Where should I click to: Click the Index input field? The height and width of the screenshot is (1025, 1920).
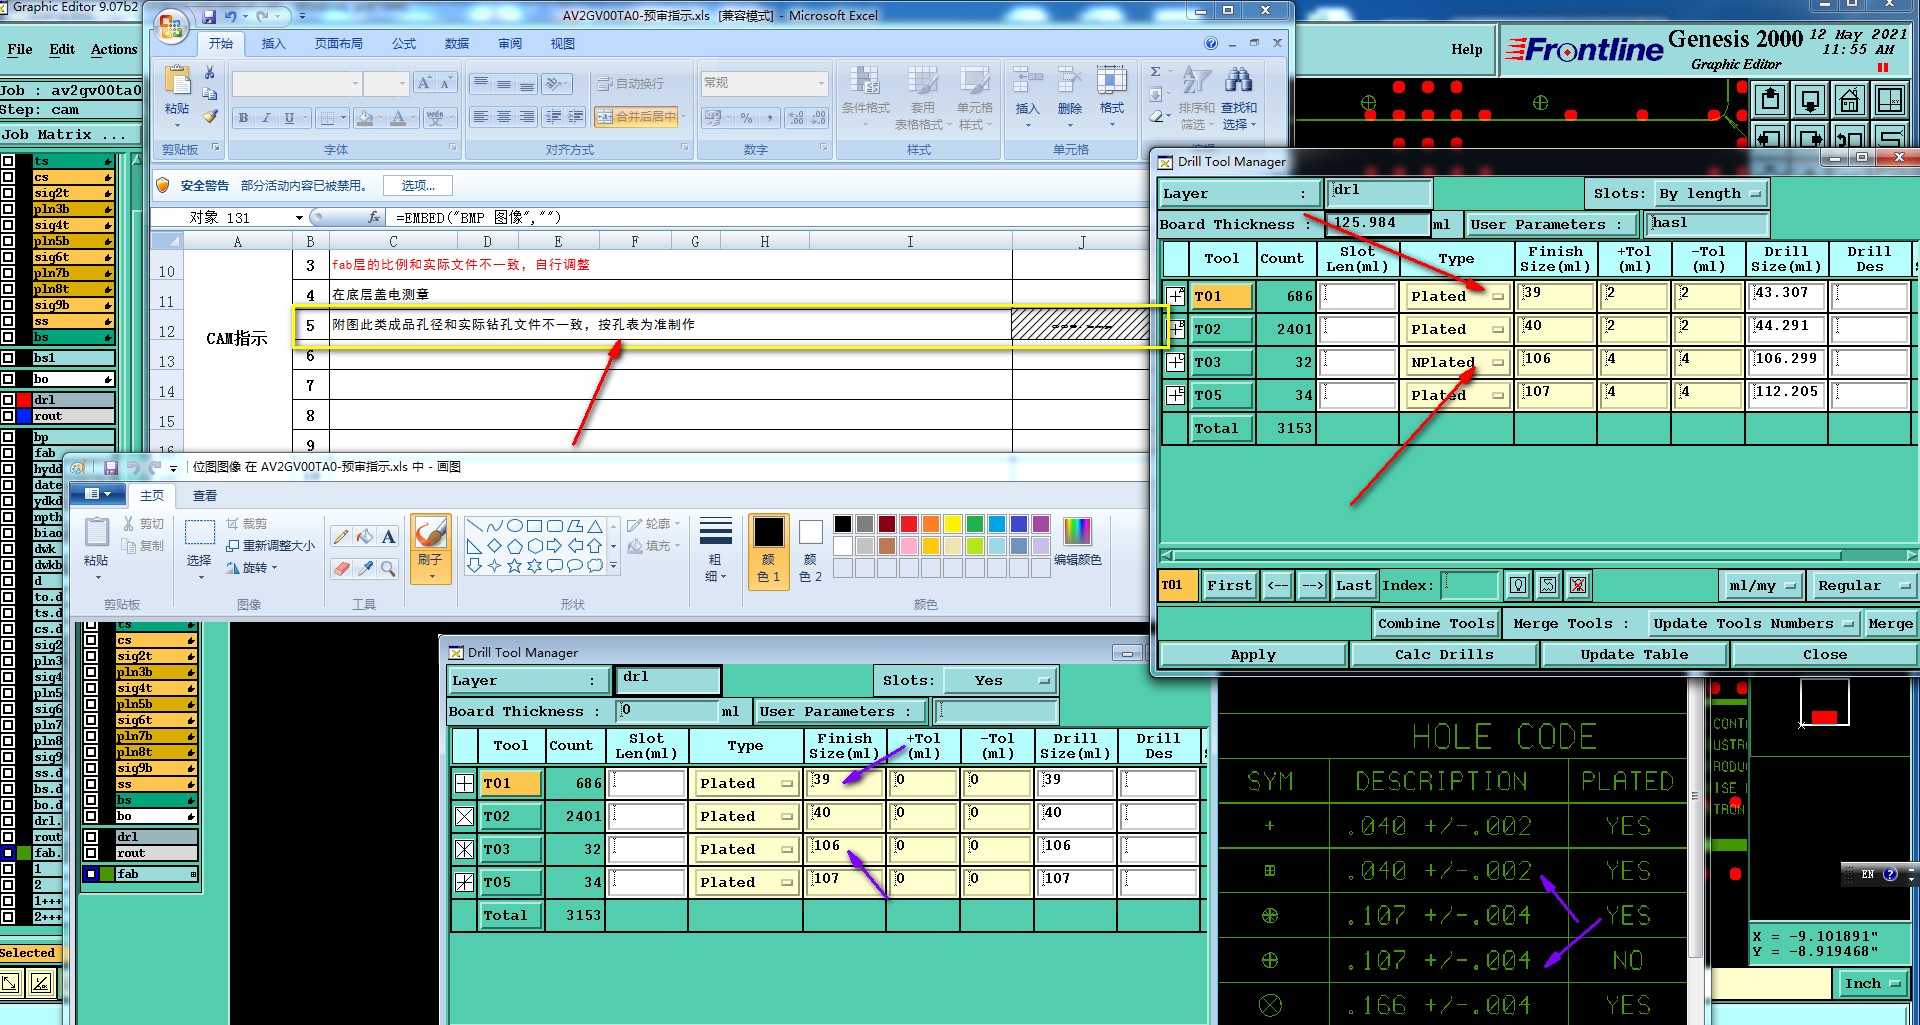[x=1470, y=585]
